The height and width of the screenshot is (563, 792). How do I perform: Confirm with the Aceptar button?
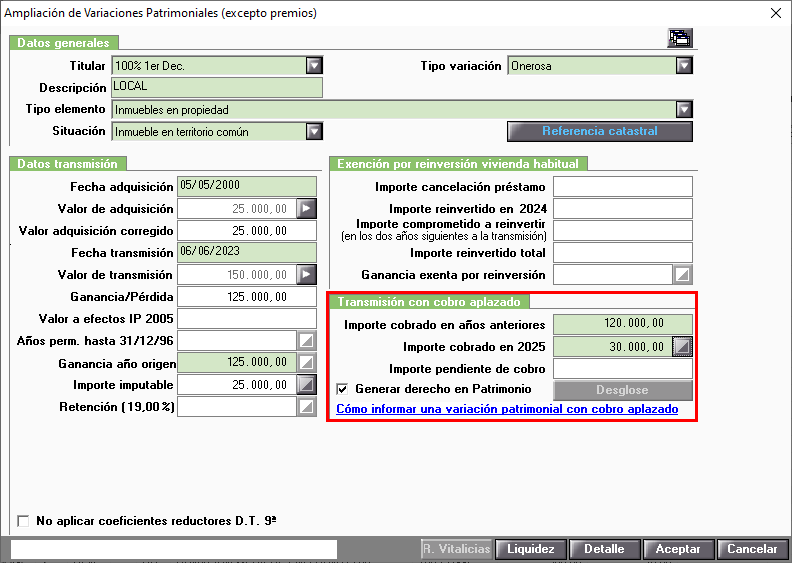click(678, 549)
